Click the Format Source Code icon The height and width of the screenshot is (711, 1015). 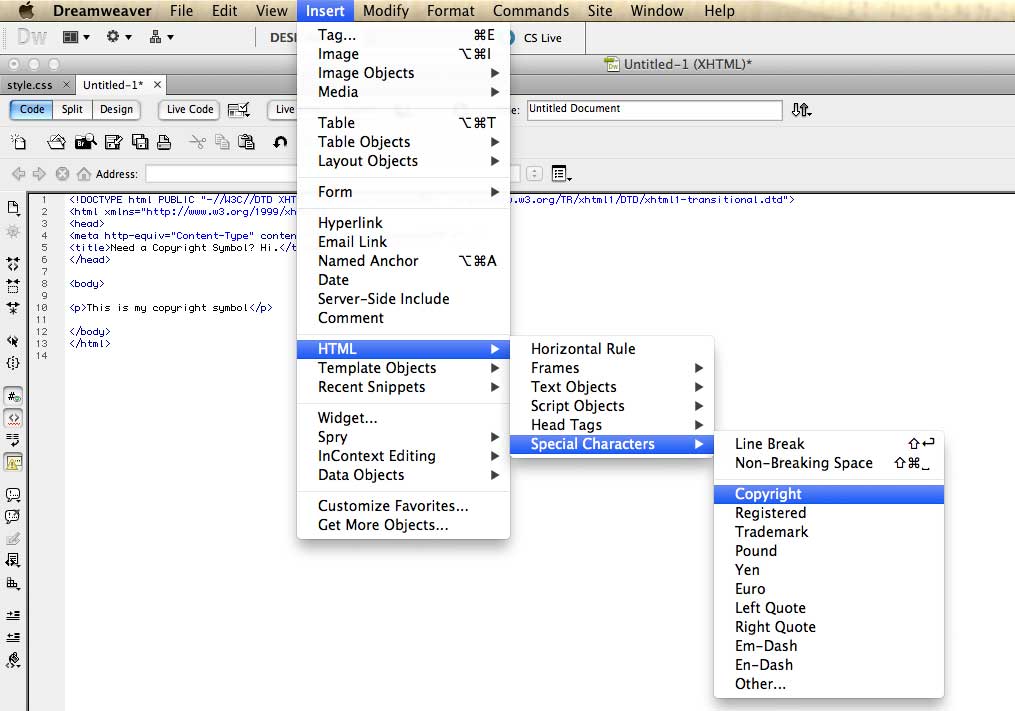tap(13, 660)
